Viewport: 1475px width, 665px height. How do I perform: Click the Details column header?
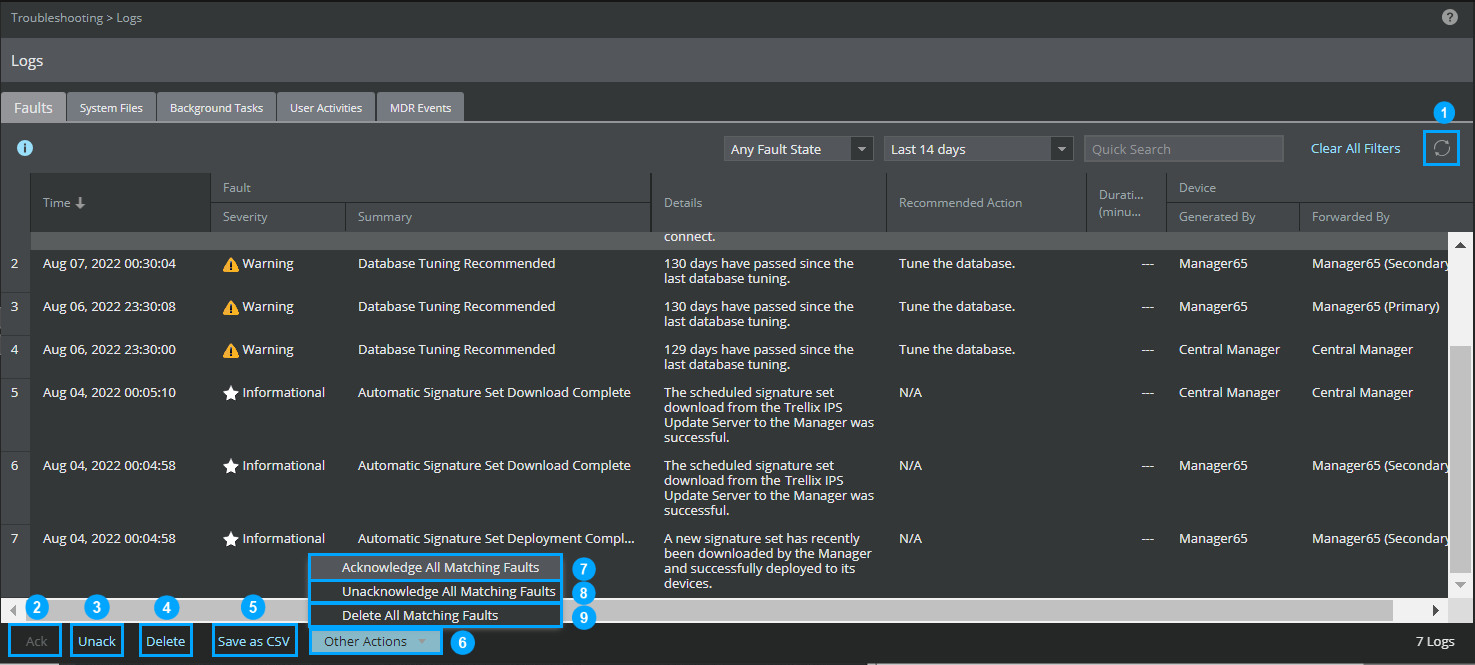coord(768,202)
